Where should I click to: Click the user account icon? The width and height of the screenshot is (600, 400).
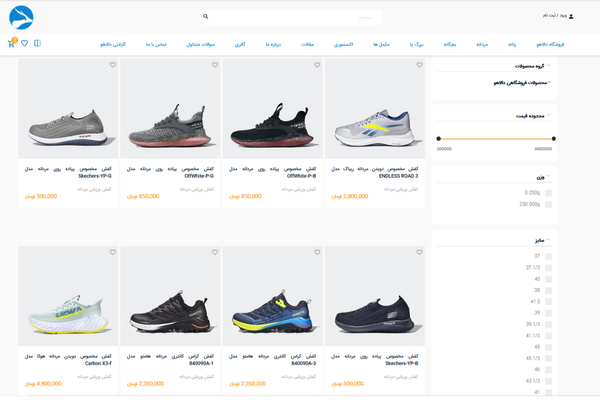click(x=571, y=16)
